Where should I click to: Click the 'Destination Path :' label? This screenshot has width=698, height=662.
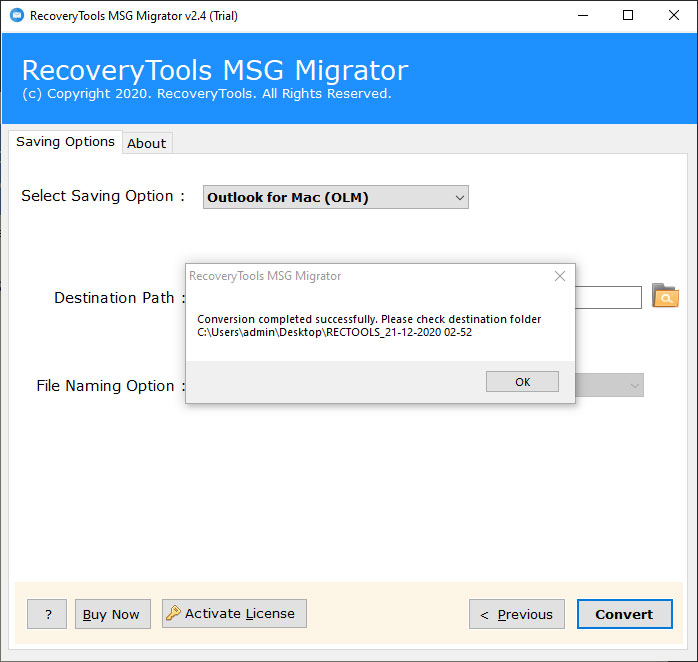pos(119,297)
